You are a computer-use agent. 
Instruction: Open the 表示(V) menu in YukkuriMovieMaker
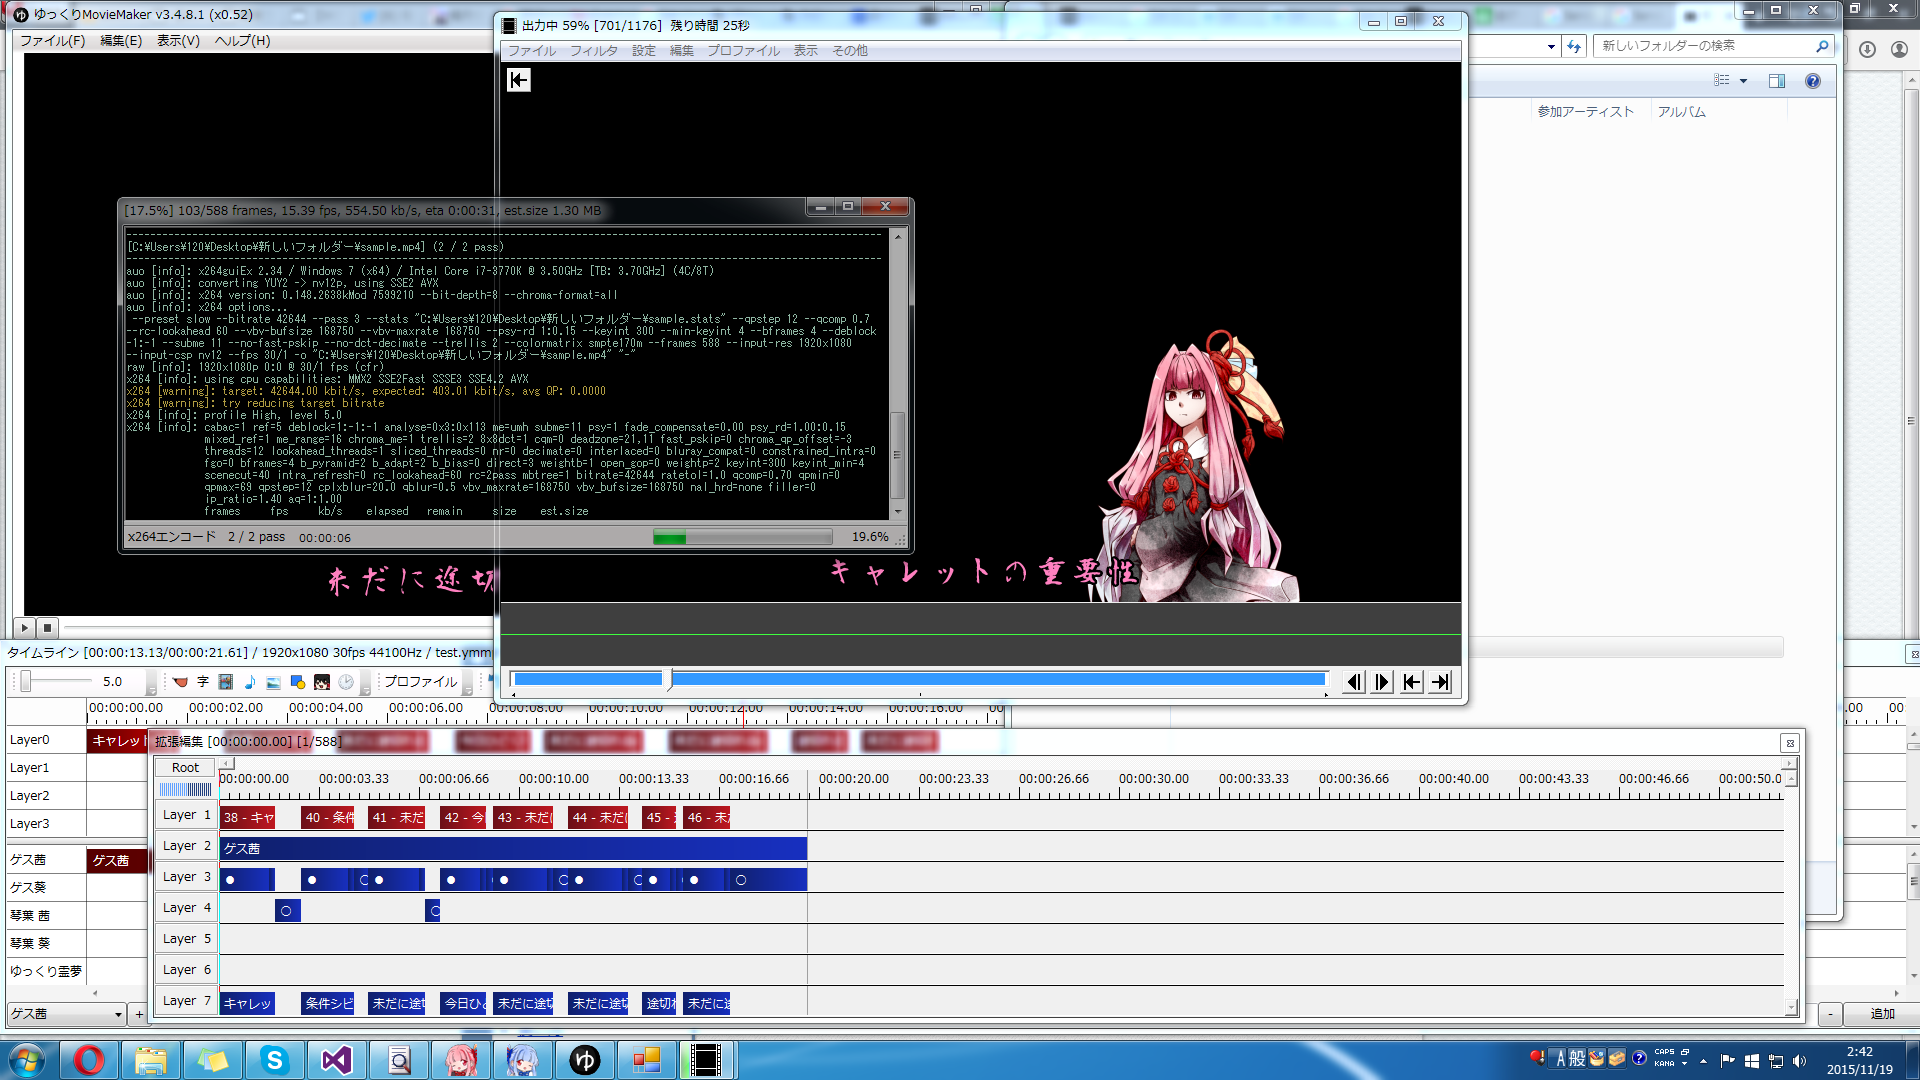pos(178,41)
